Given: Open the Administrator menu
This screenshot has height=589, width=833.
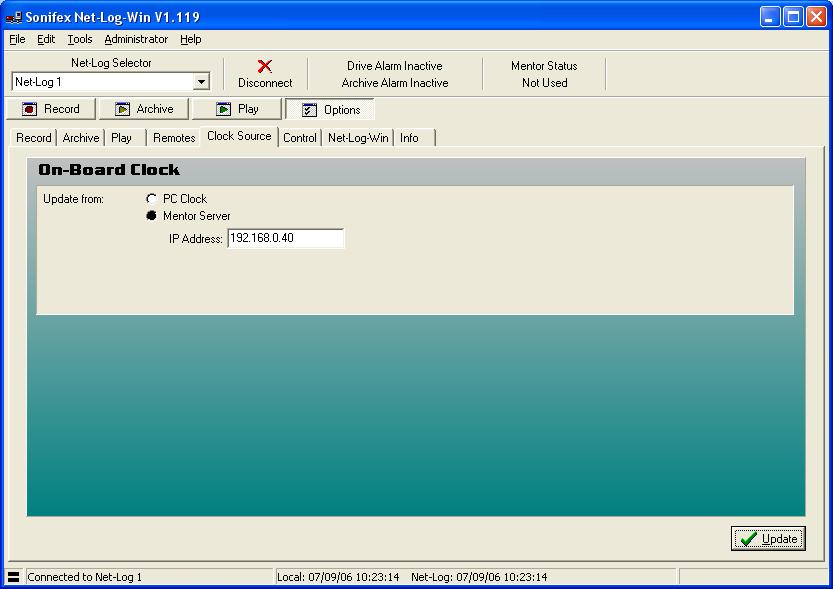Looking at the screenshot, I should point(136,39).
